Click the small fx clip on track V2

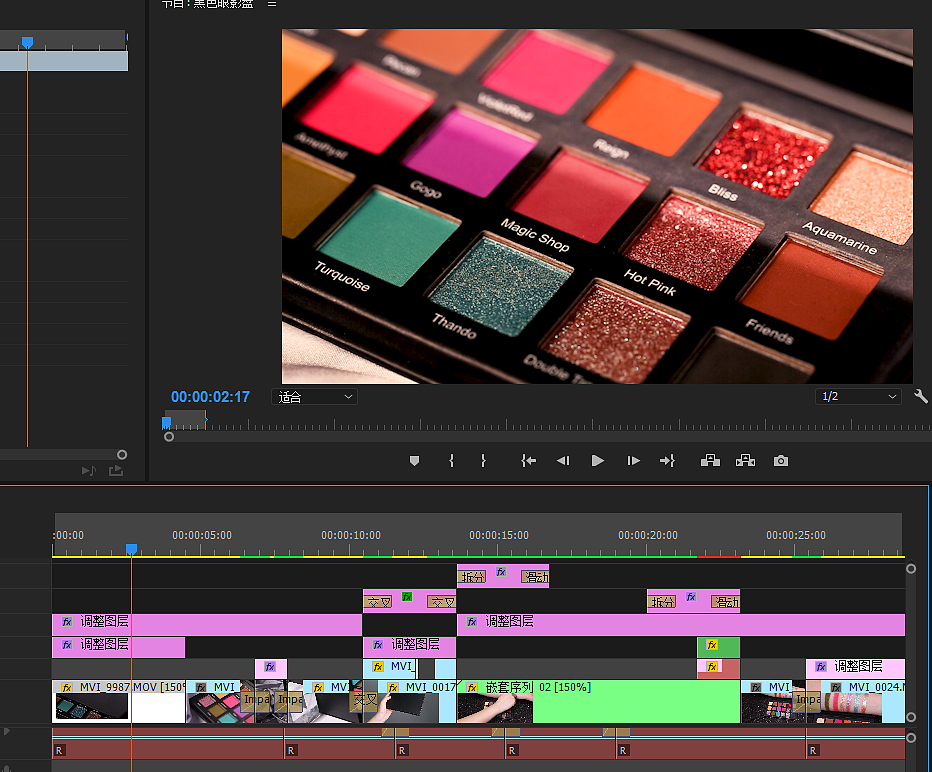271,669
